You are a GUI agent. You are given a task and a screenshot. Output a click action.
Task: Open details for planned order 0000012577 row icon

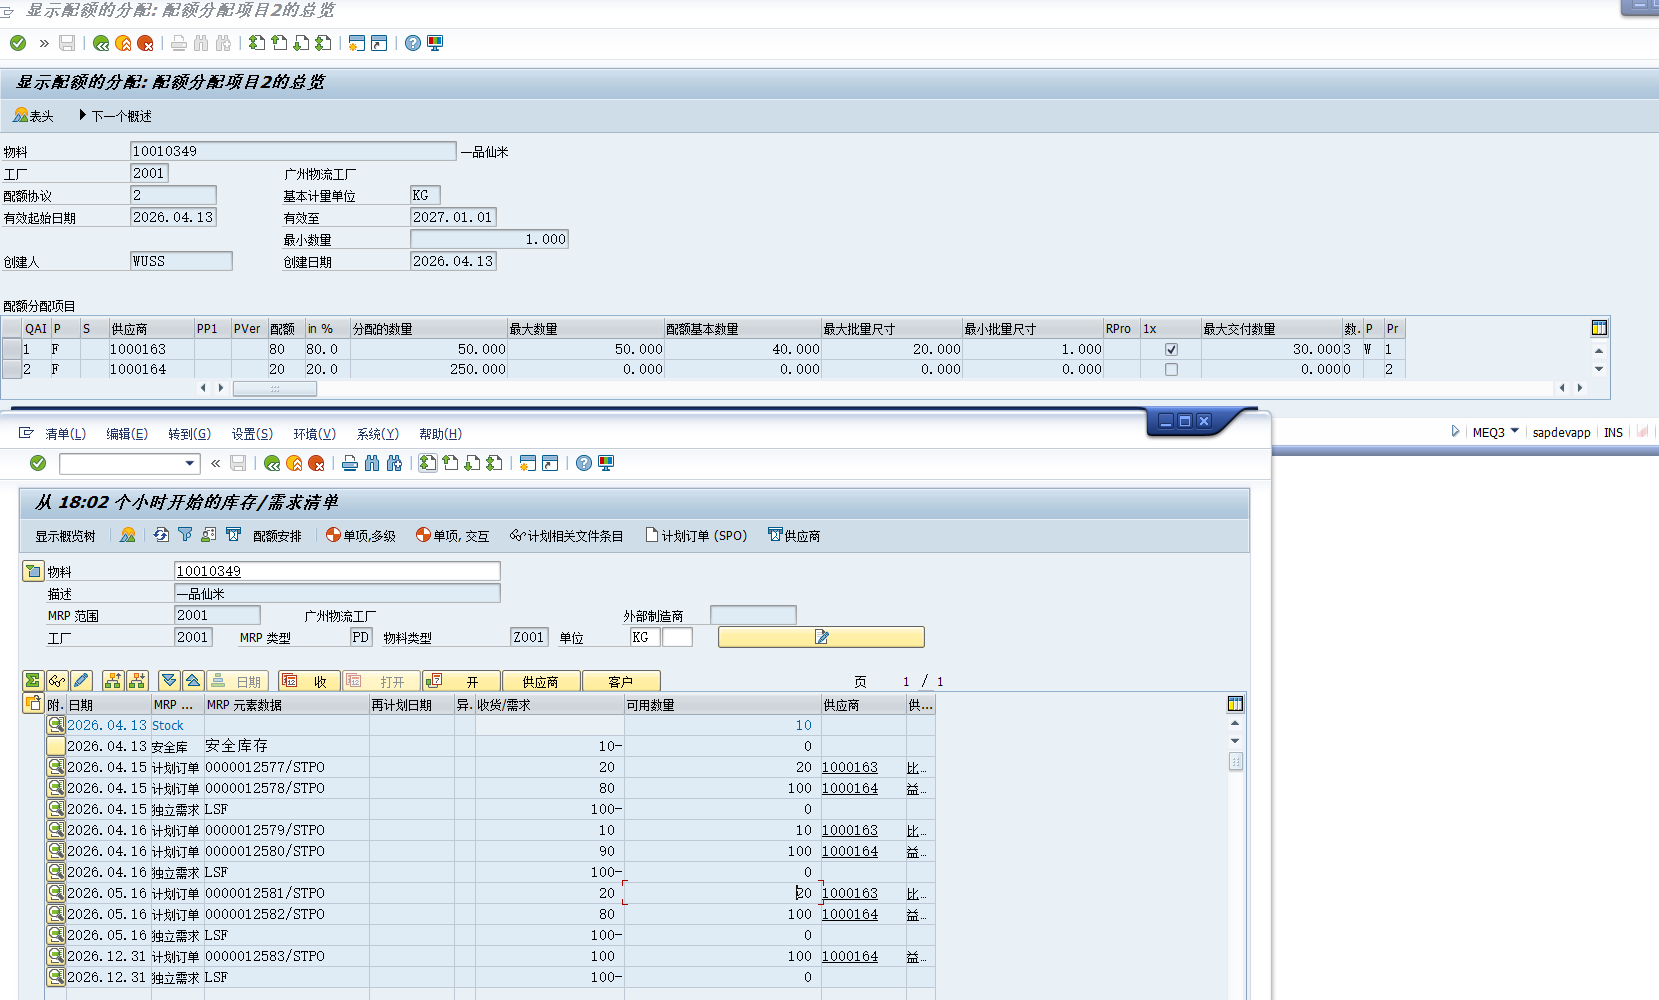pos(56,767)
